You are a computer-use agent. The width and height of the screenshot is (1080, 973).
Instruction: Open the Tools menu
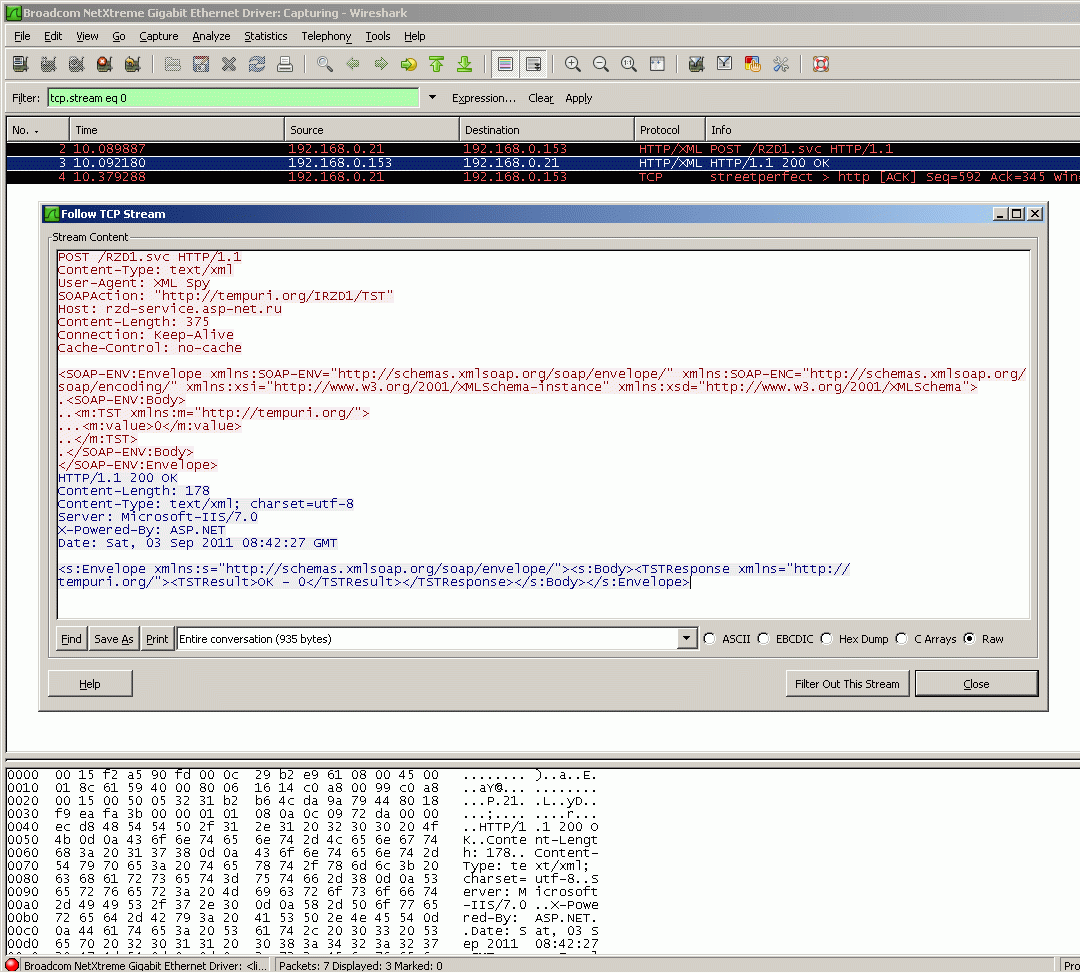[x=377, y=36]
